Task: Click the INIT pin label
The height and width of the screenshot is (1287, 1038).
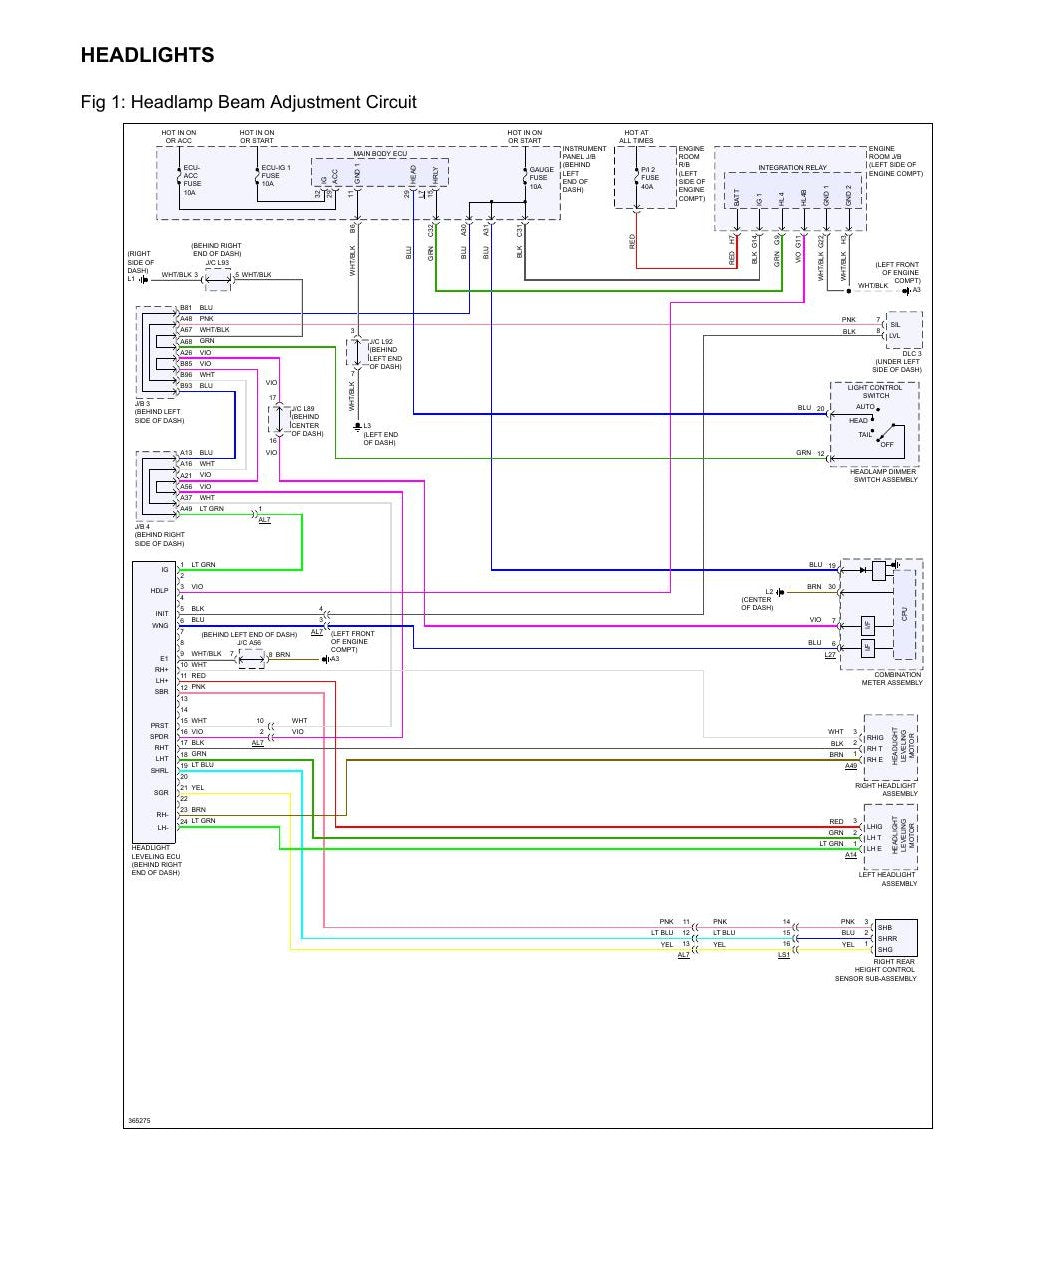Action: coord(162,614)
